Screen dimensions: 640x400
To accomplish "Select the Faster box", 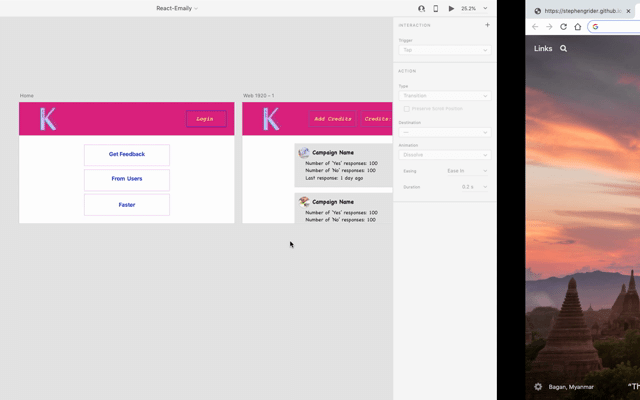I will pos(127,204).
